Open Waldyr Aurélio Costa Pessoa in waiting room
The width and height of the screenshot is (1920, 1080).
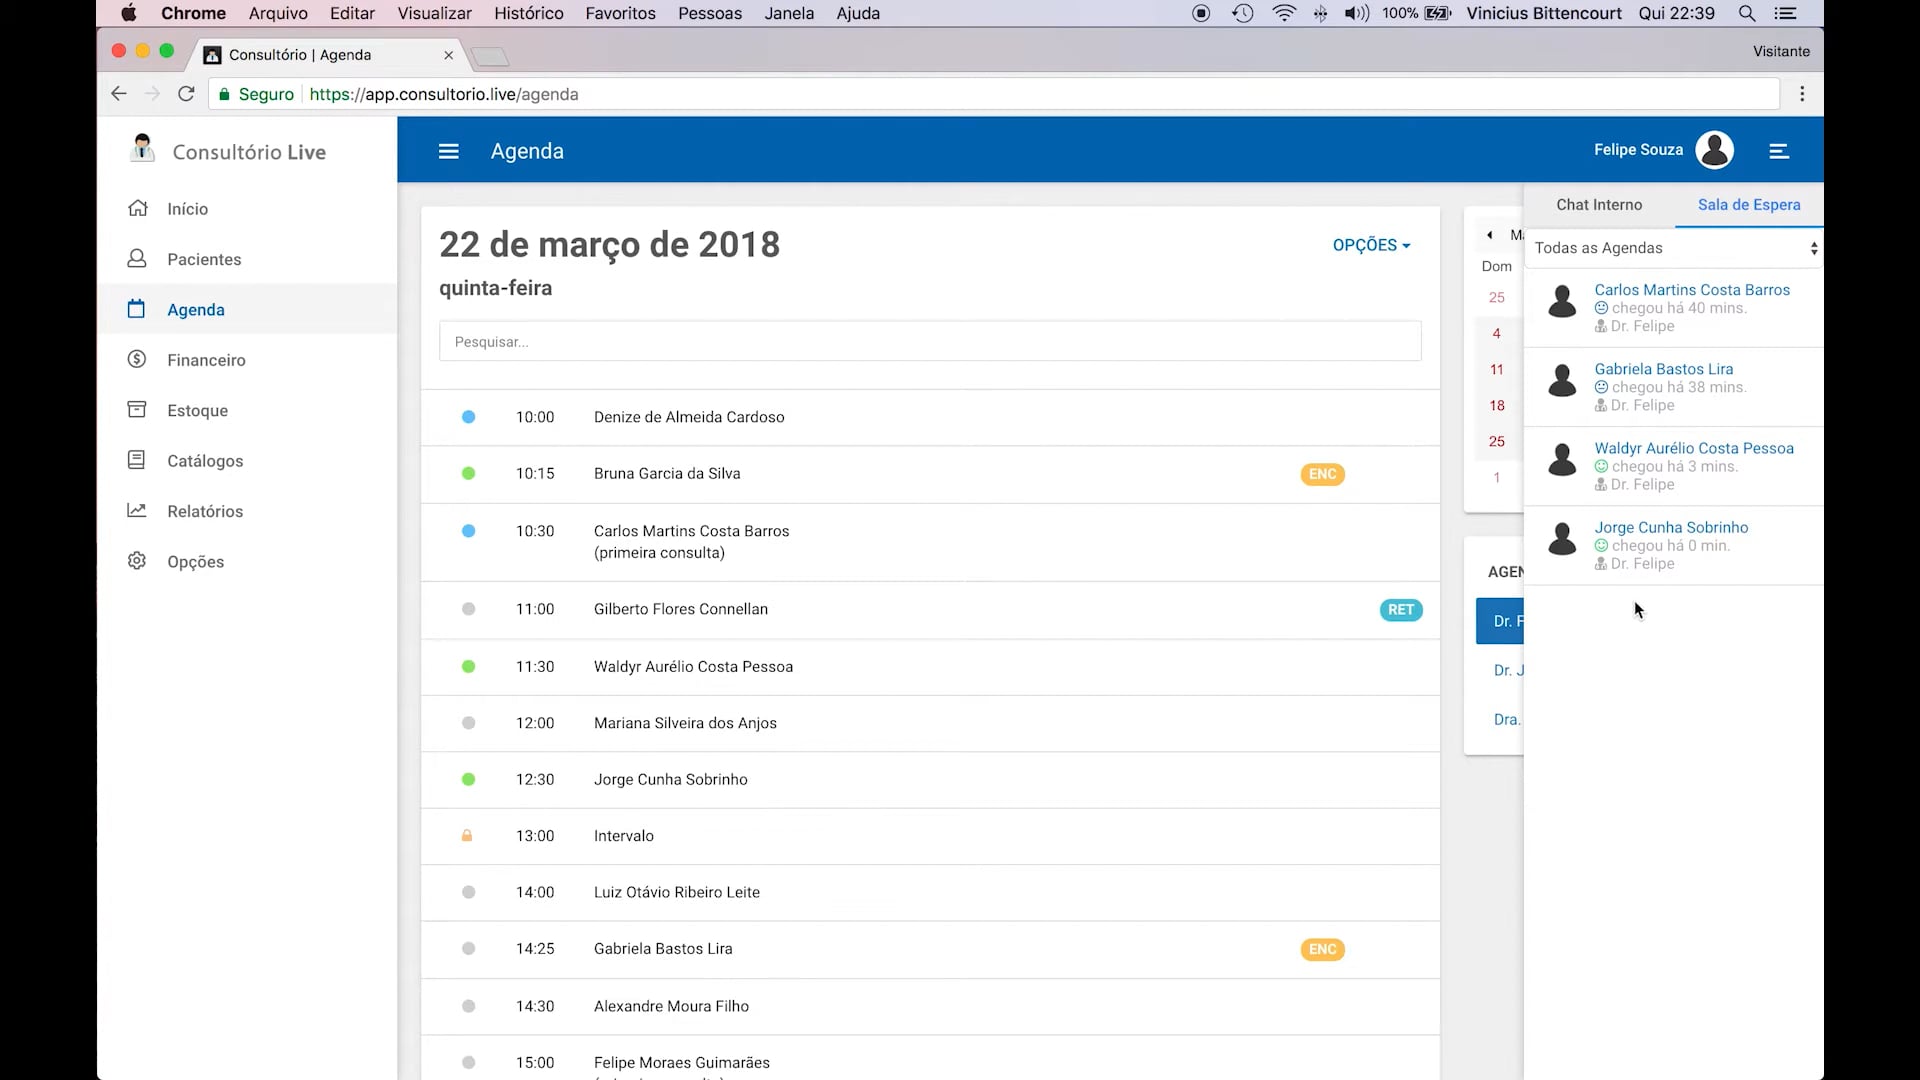[x=1694, y=448]
